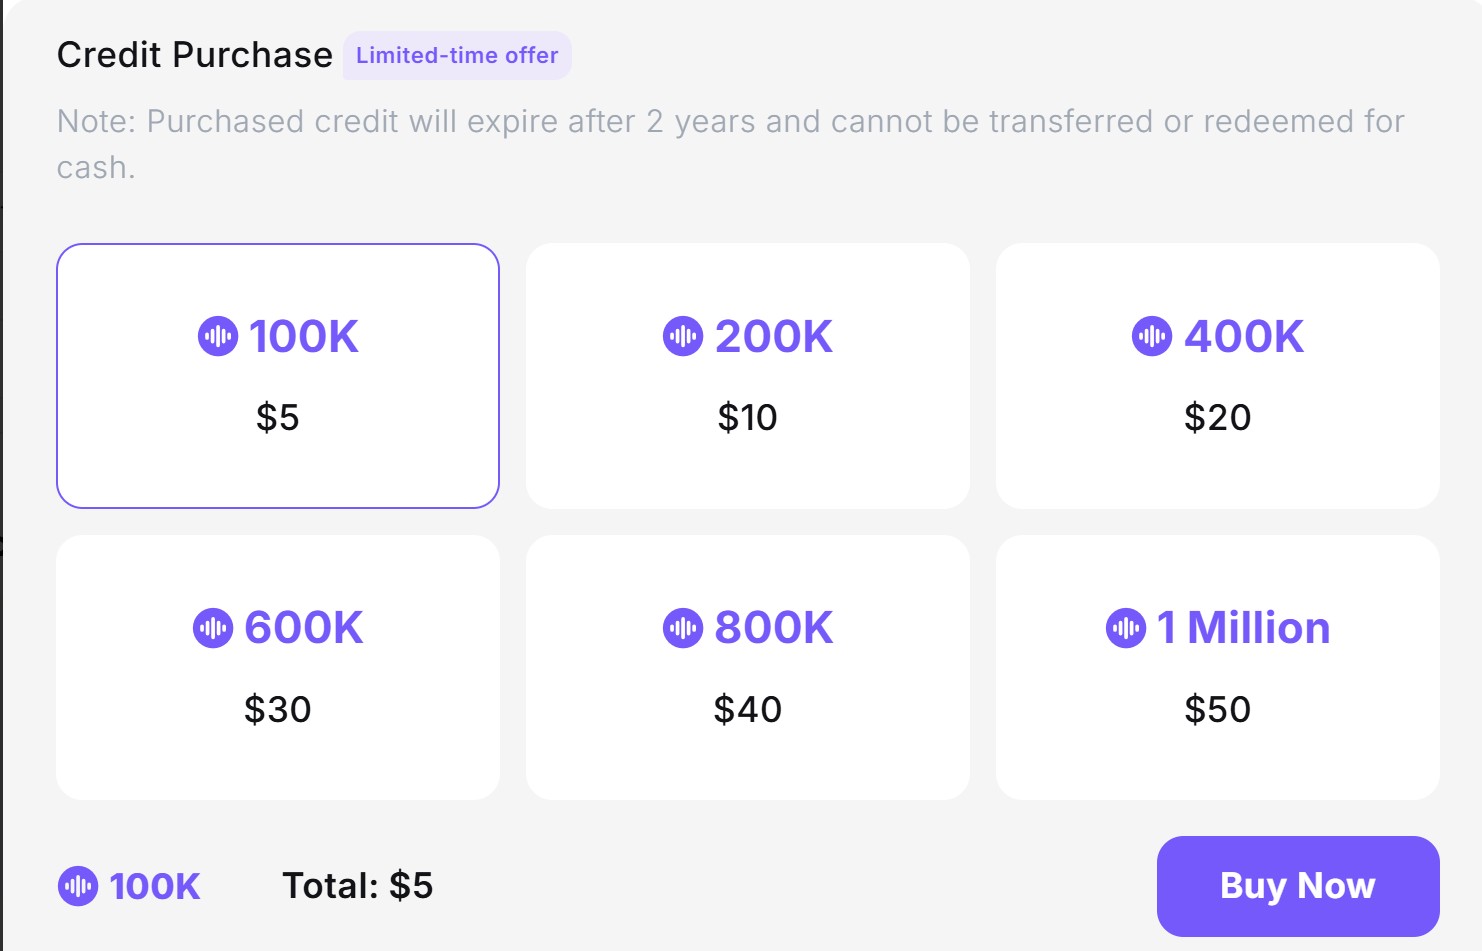Choose the 800K credits card
The height and width of the screenshot is (951, 1482).
pyautogui.click(x=748, y=667)
